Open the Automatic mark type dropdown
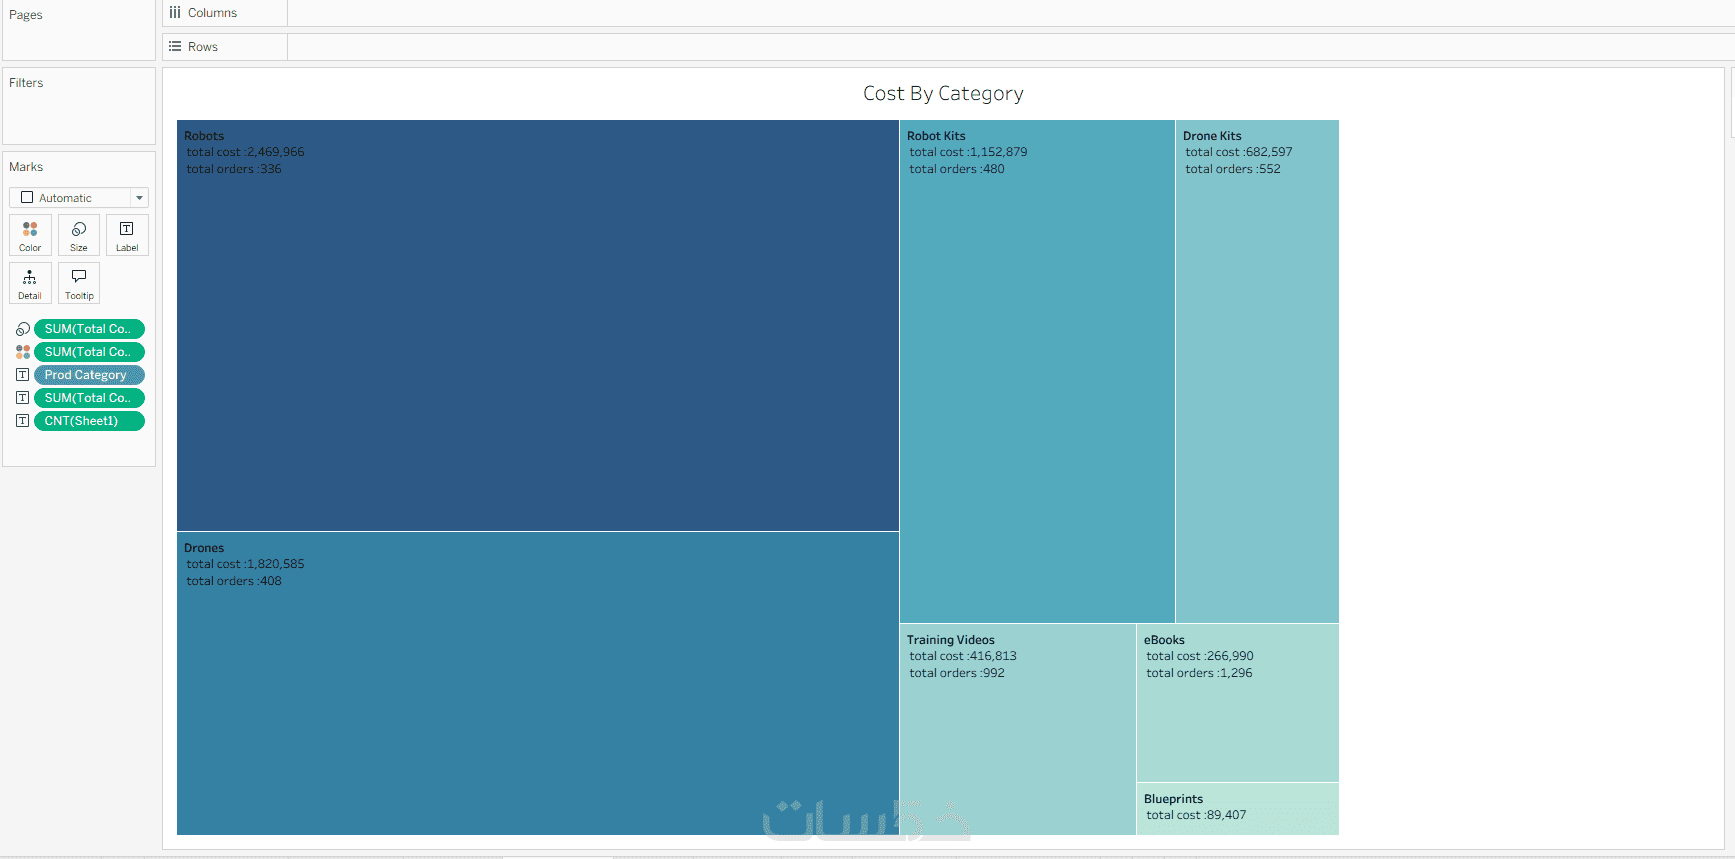The image size is (1735, 859). pyautogui.click(x=79, y=198)
